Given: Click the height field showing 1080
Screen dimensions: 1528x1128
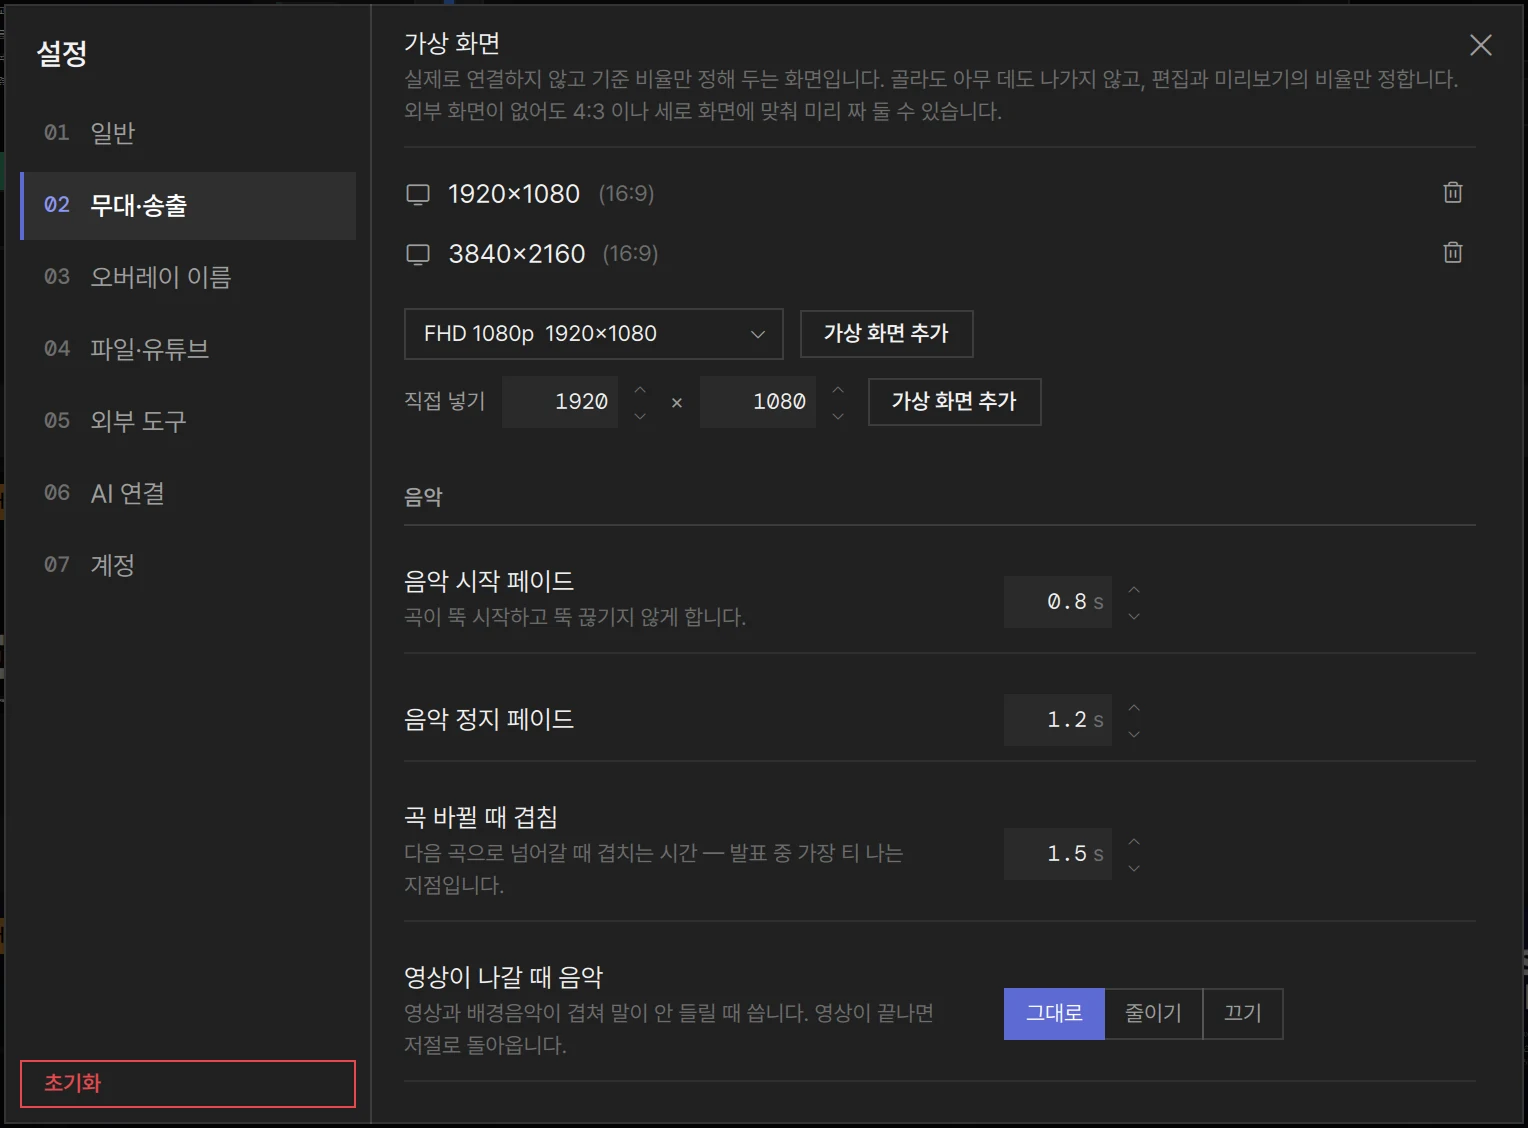Looking at the screenshot, I should [758, 402].
